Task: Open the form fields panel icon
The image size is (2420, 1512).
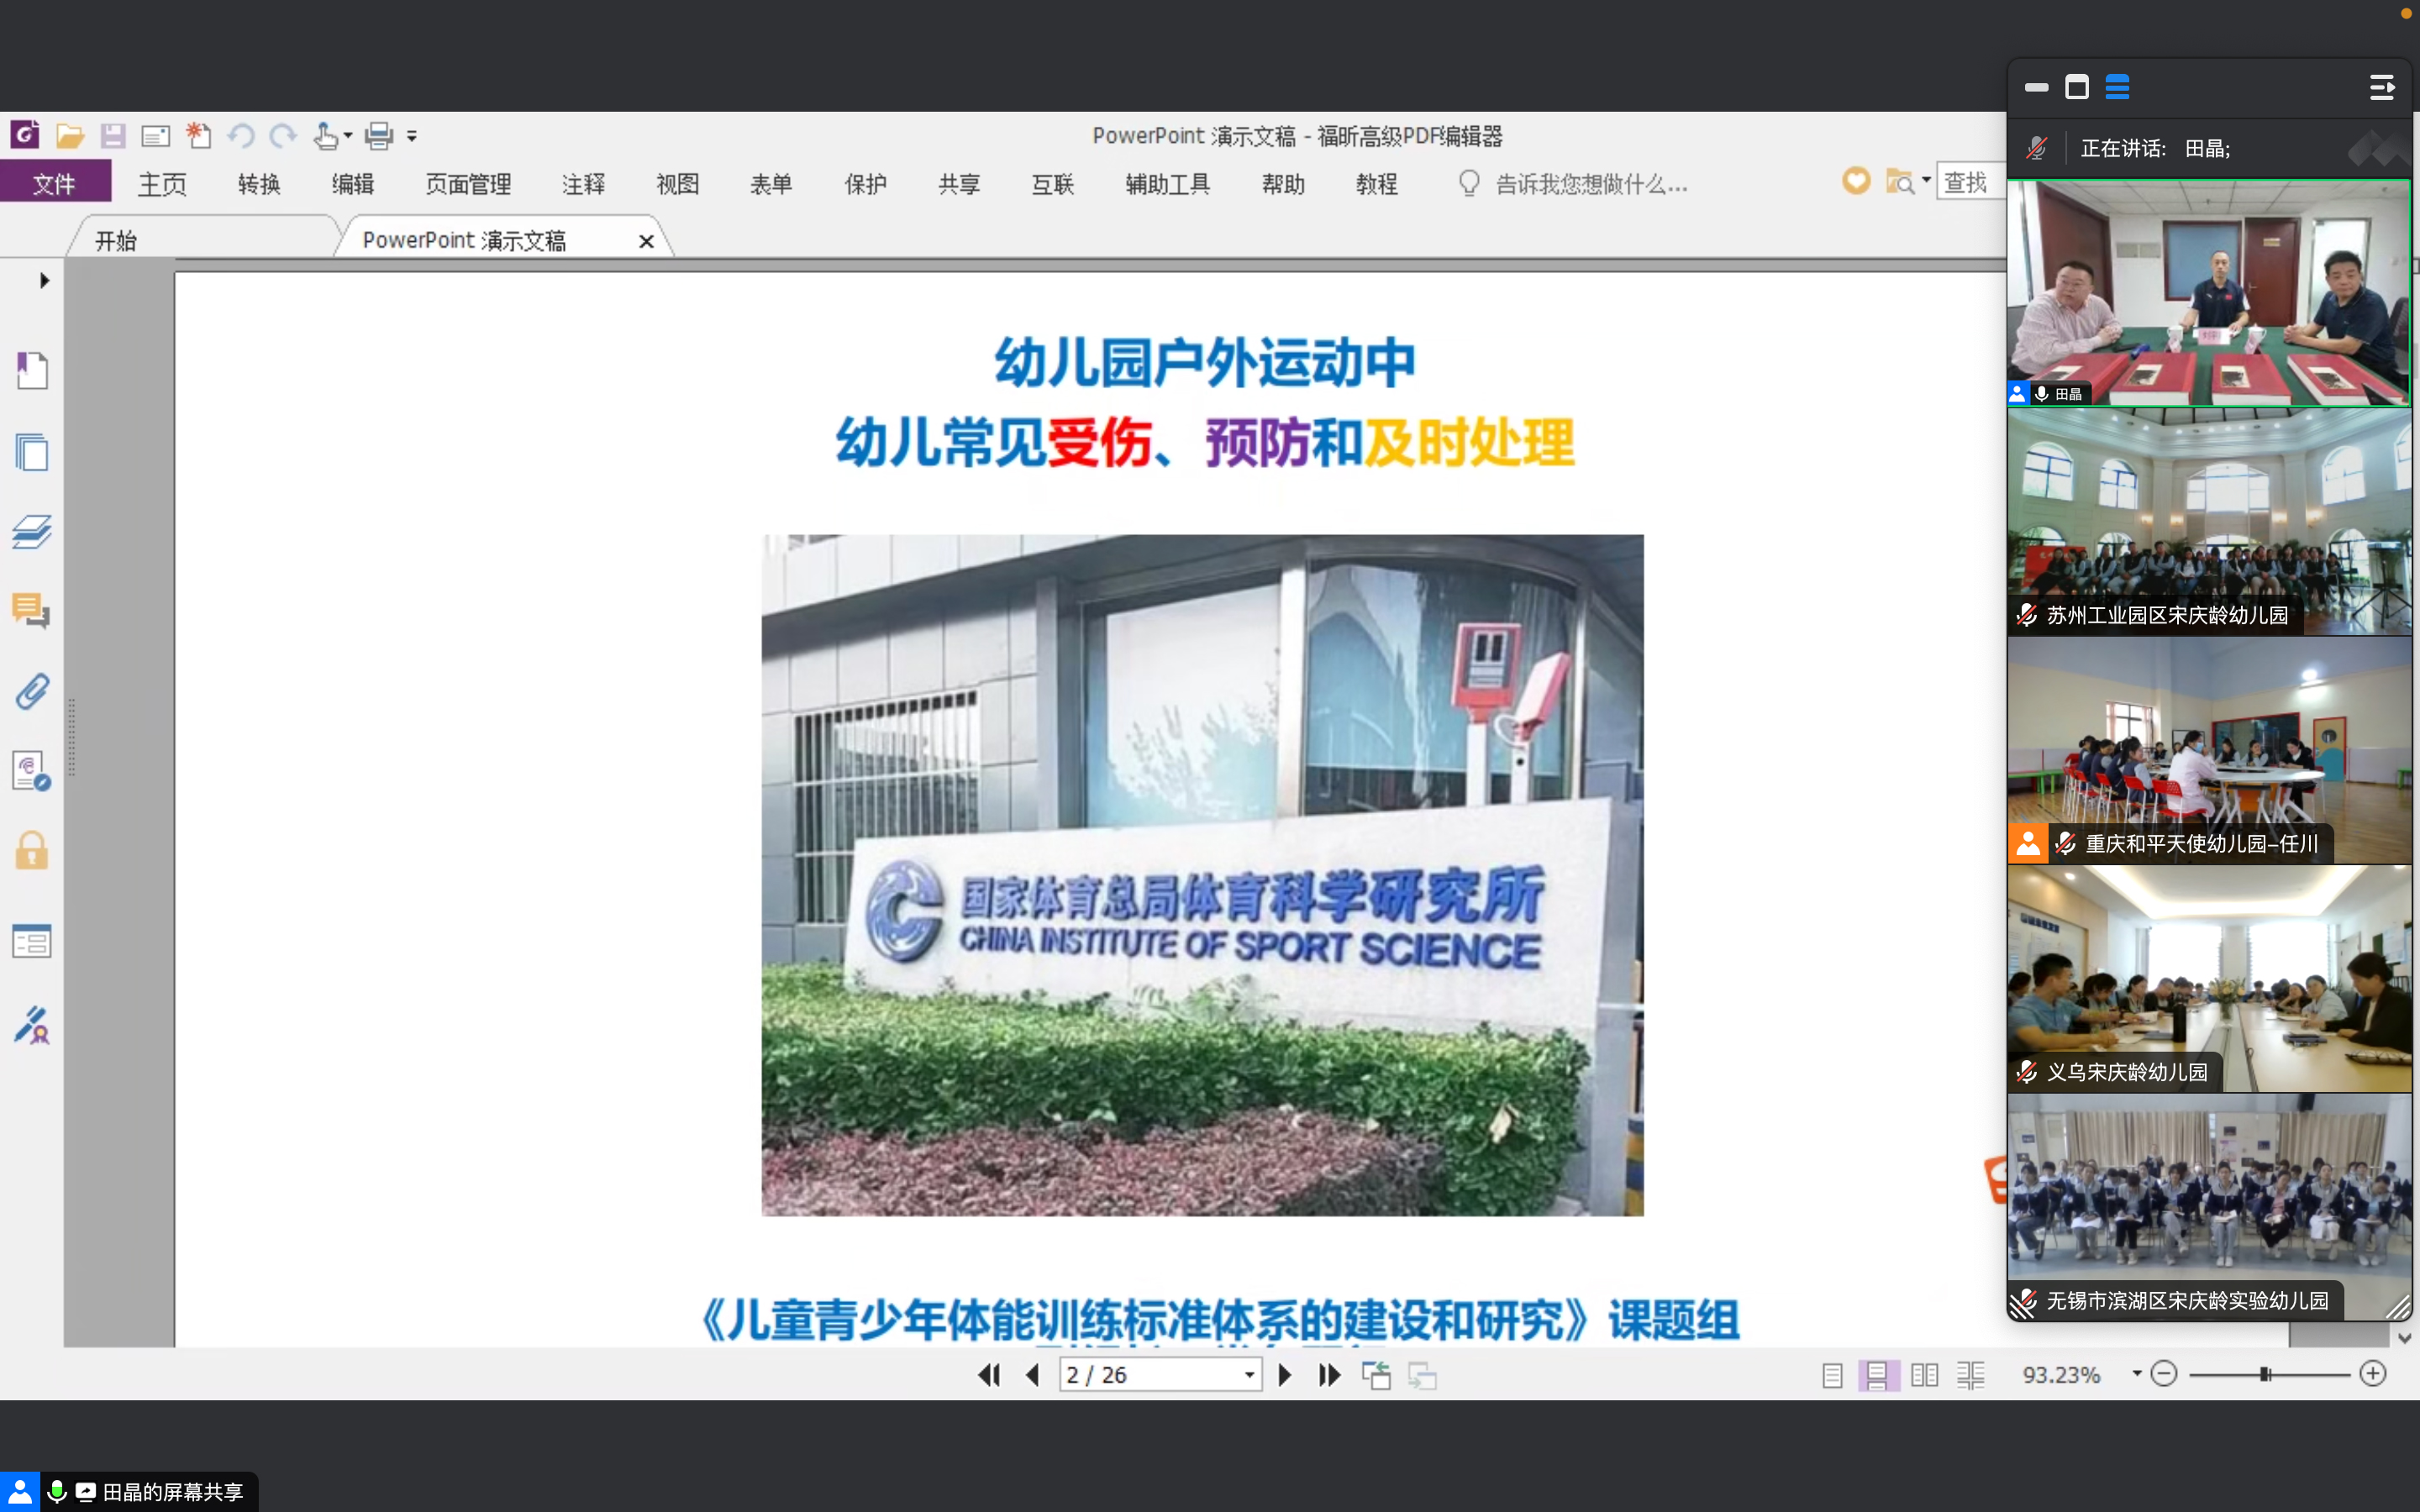Action: (32, 941)
